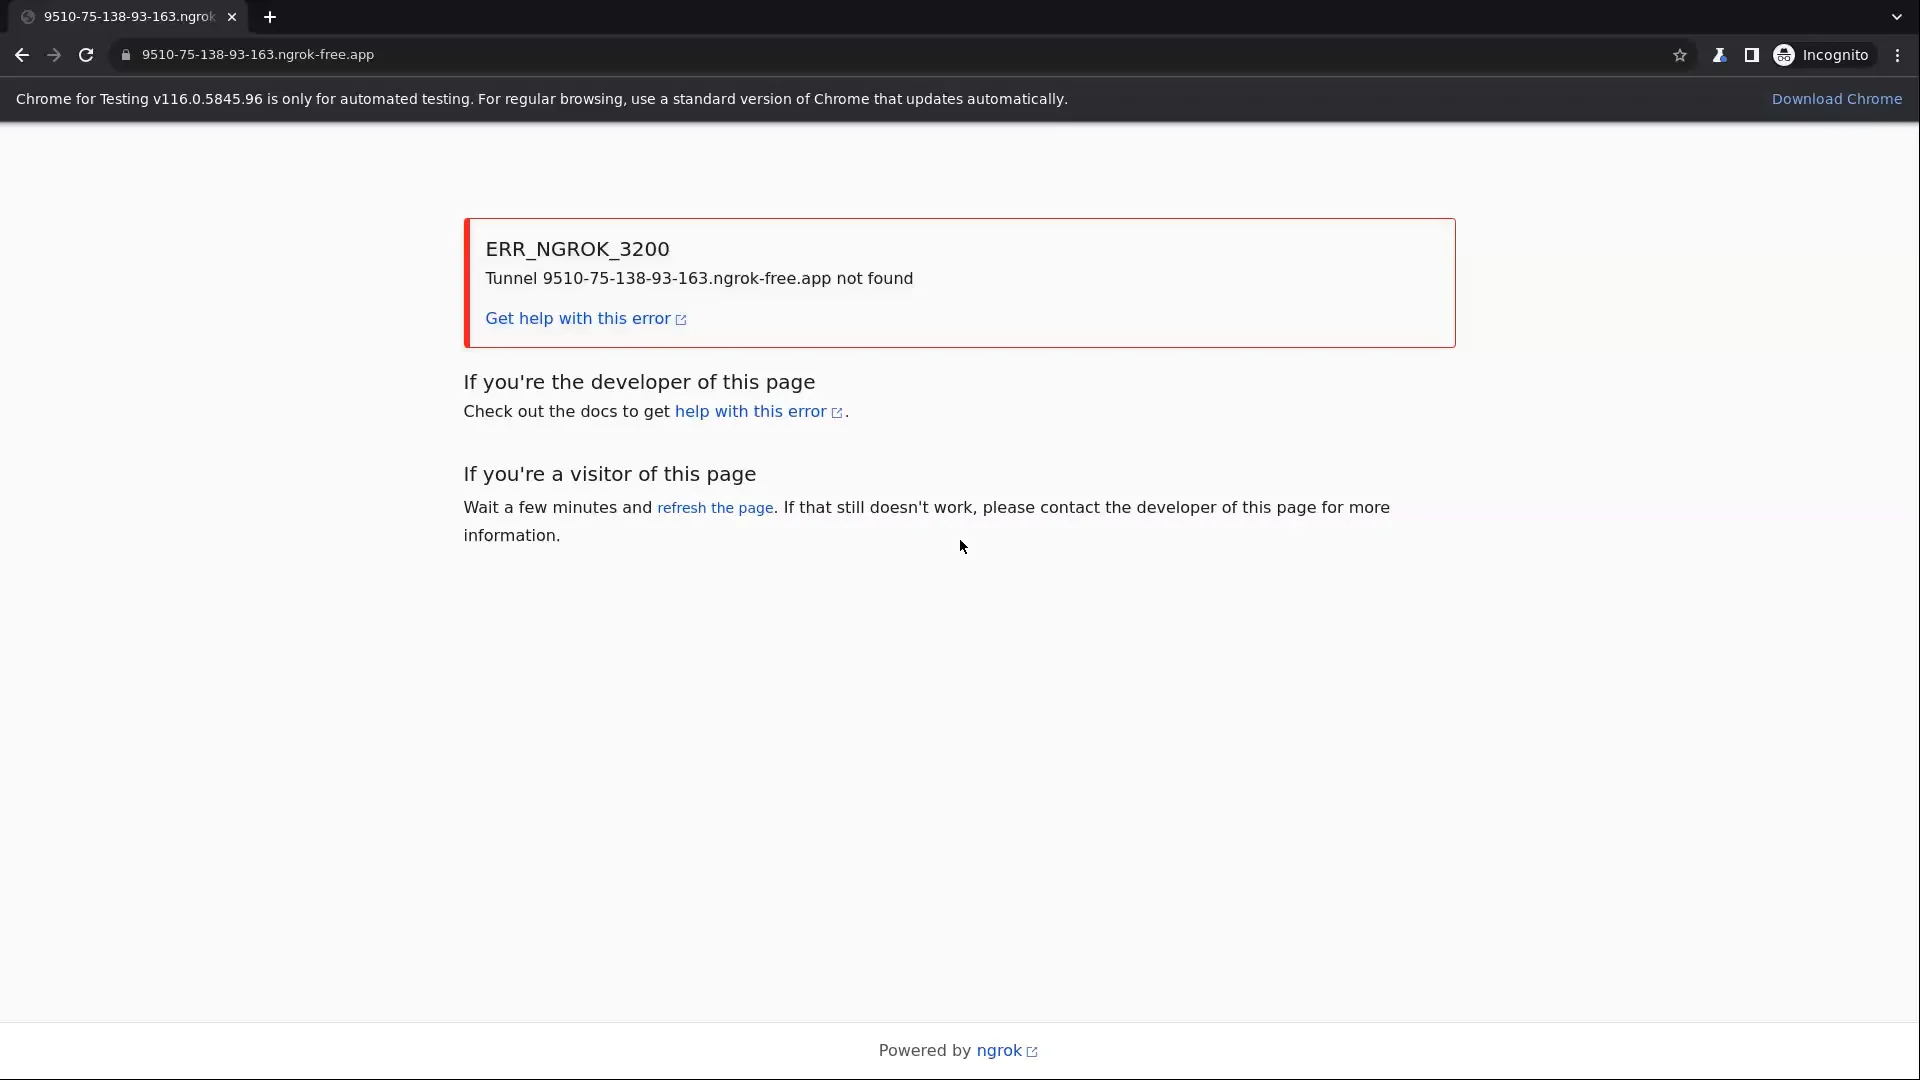
Task: Click developer's help with this error link
Action: 750,412
